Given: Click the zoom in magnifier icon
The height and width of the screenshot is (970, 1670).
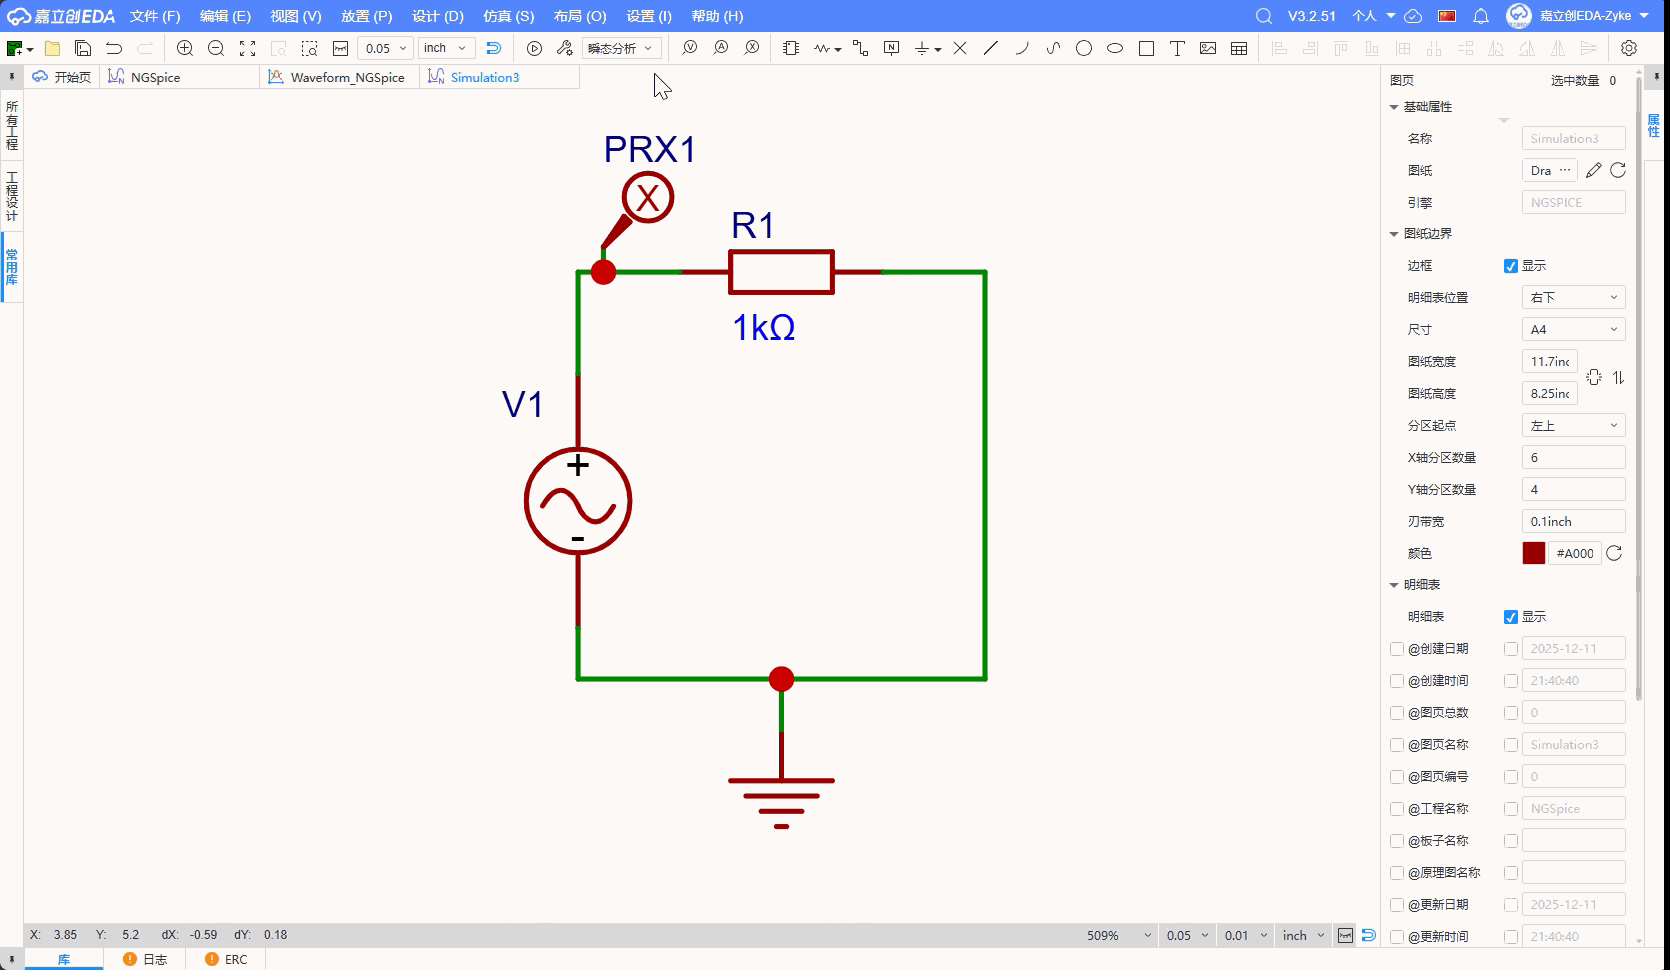Looking at the screenshot, I should click(x=185, y=48).
